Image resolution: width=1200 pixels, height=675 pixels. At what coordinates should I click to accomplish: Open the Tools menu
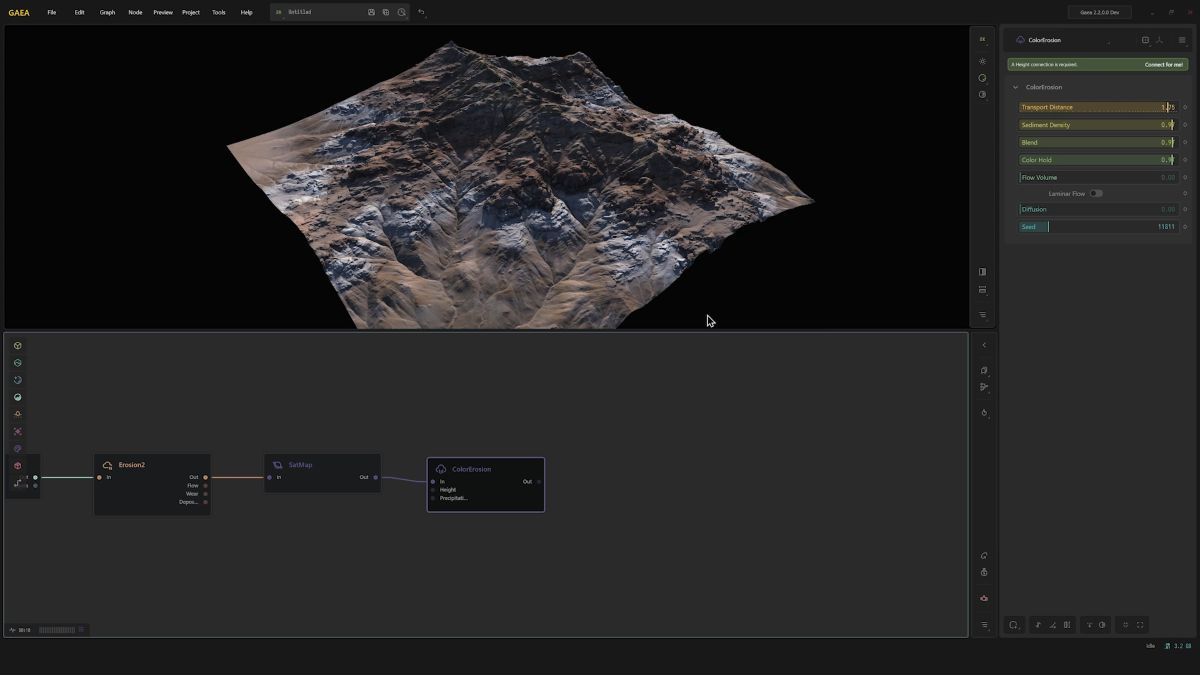(x=218, y=12)
